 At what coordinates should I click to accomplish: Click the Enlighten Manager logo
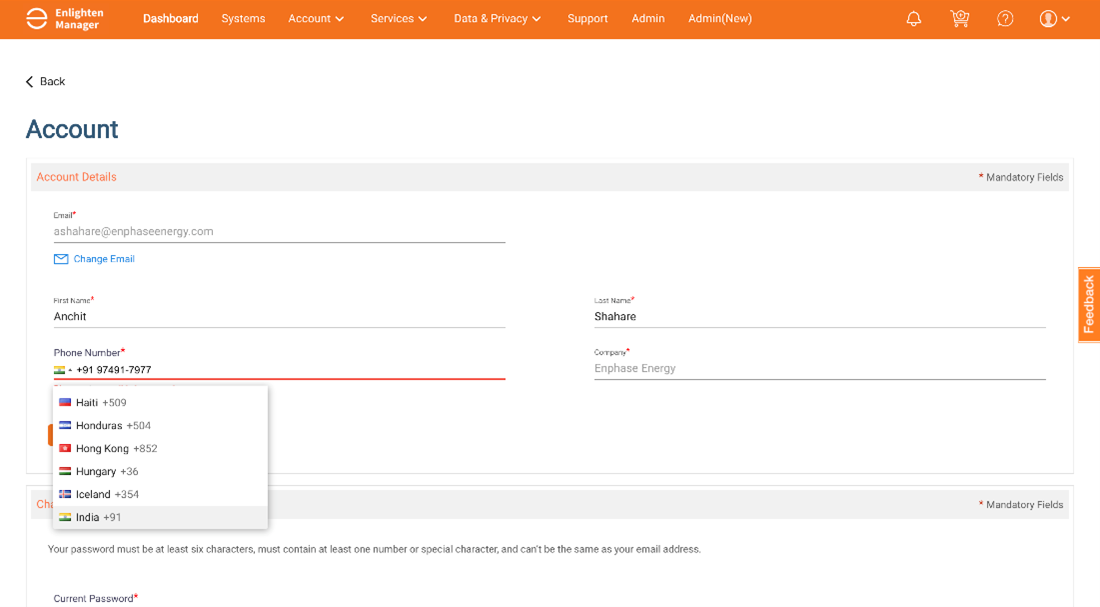tap(65, 19)
